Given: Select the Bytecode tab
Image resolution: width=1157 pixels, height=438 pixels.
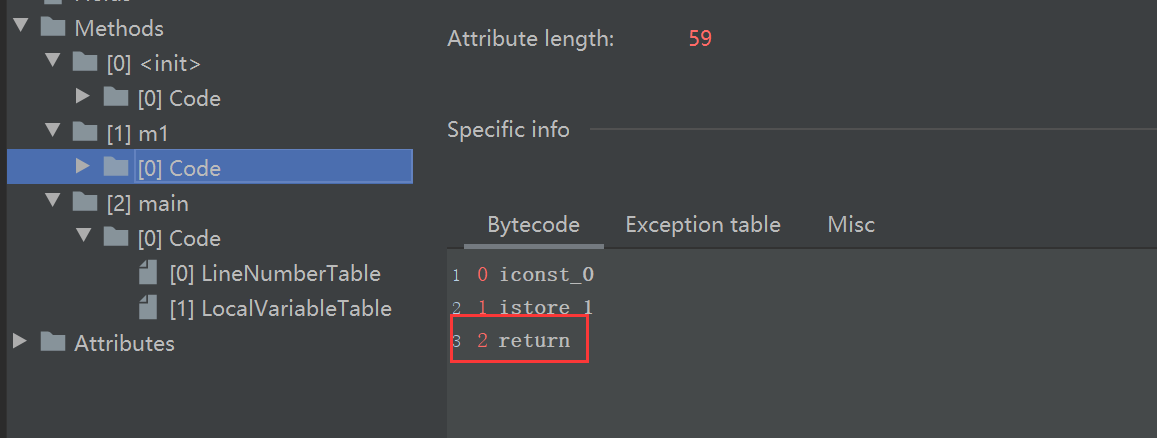Looking at the screenshot, I should pos(533,225).
